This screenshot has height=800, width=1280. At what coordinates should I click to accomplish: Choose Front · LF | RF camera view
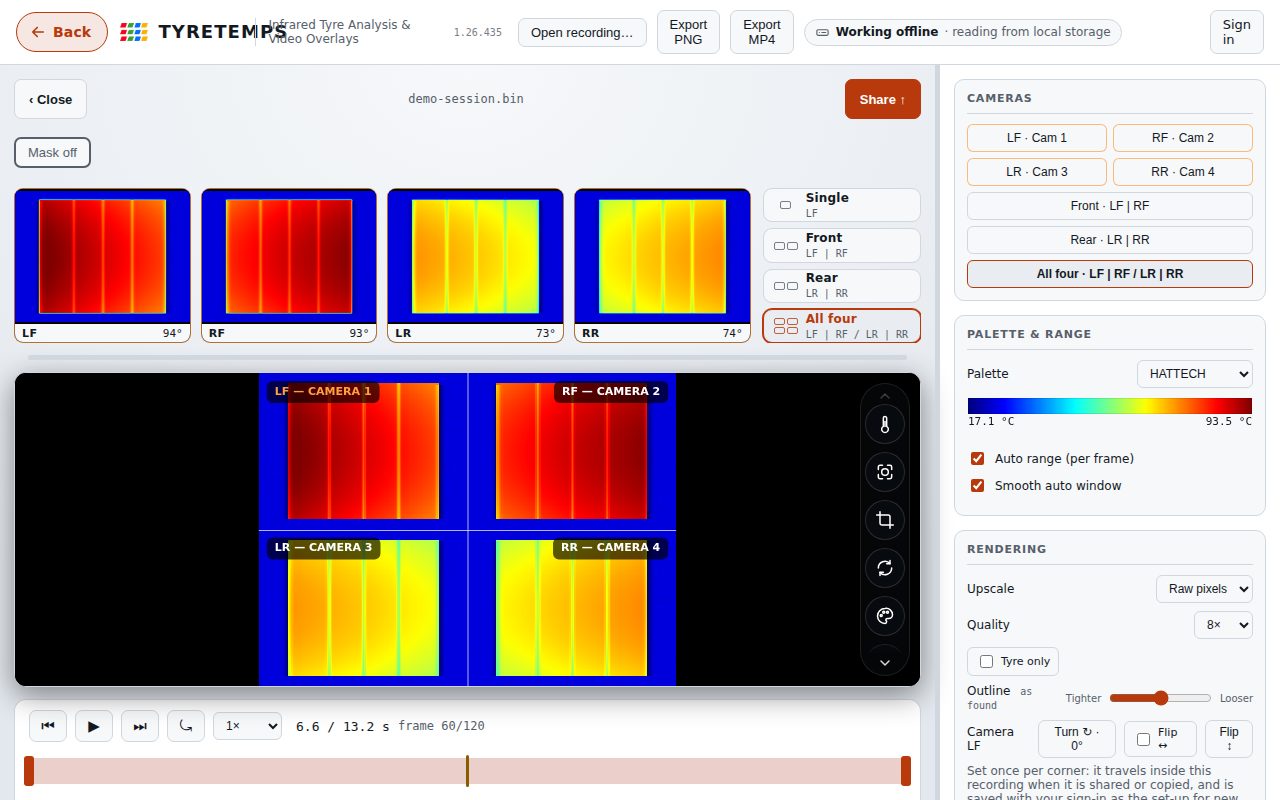click(x=1110, y=206)
